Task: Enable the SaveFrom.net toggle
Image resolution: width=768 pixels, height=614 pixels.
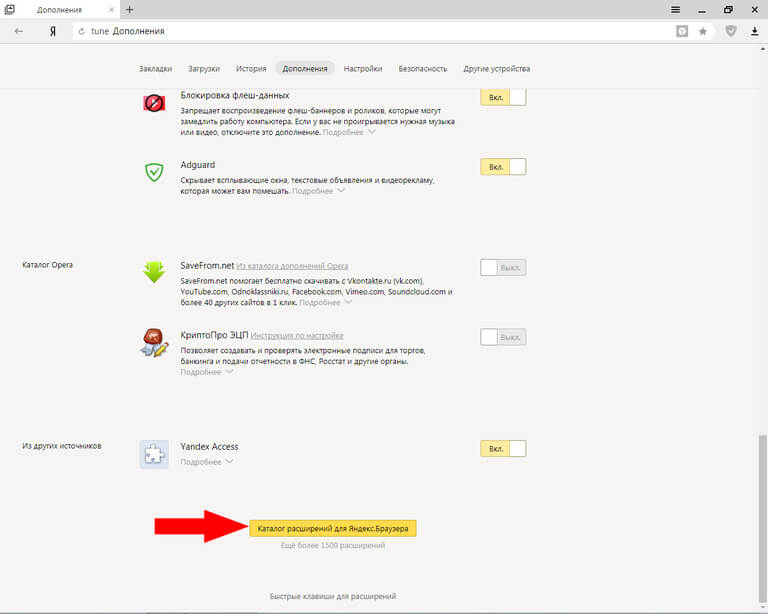Action: [x=503, y=267]
